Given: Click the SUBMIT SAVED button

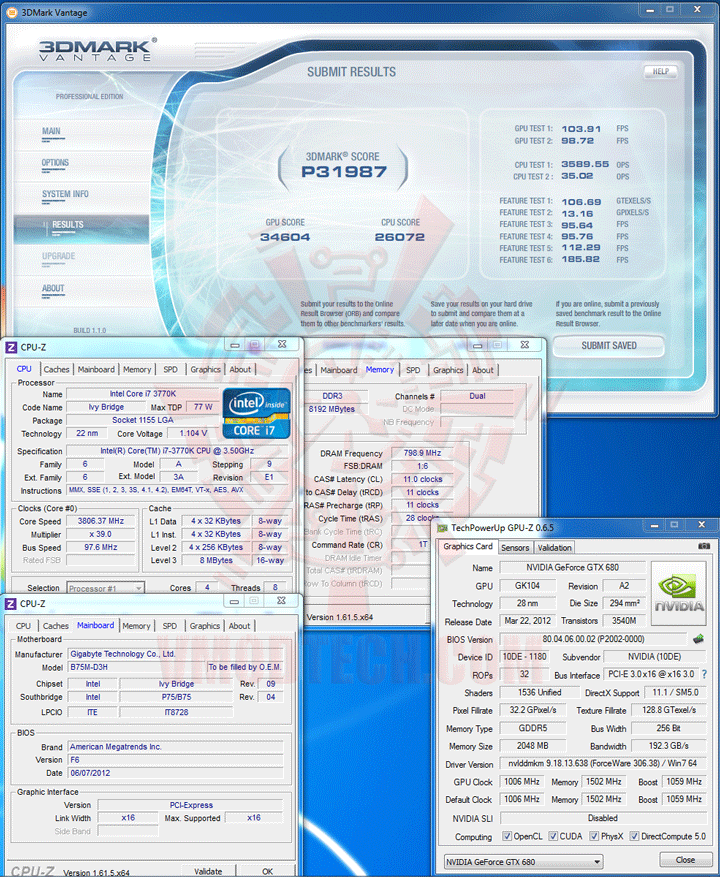Looking at the screenshot, I should coord(609,346).
